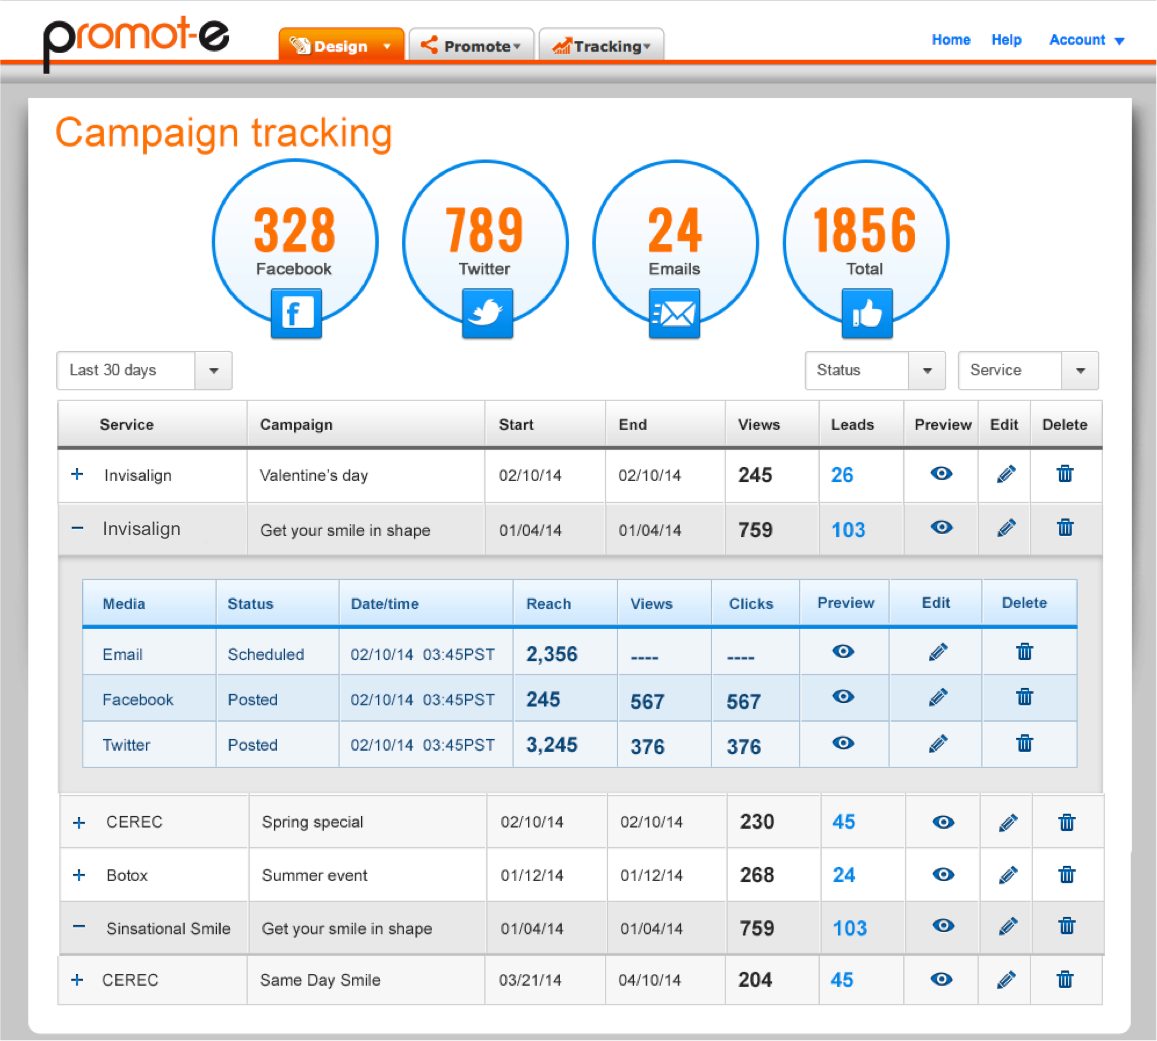Preview the Spring special campaign
The image size is (1157, 1041).
tap(944, 822)
